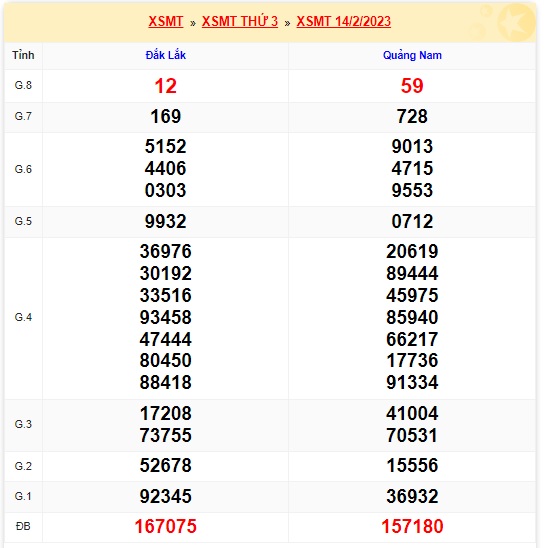545x548 pixels.
Task: Select G.3 number 17208
Action: (166, 413)
